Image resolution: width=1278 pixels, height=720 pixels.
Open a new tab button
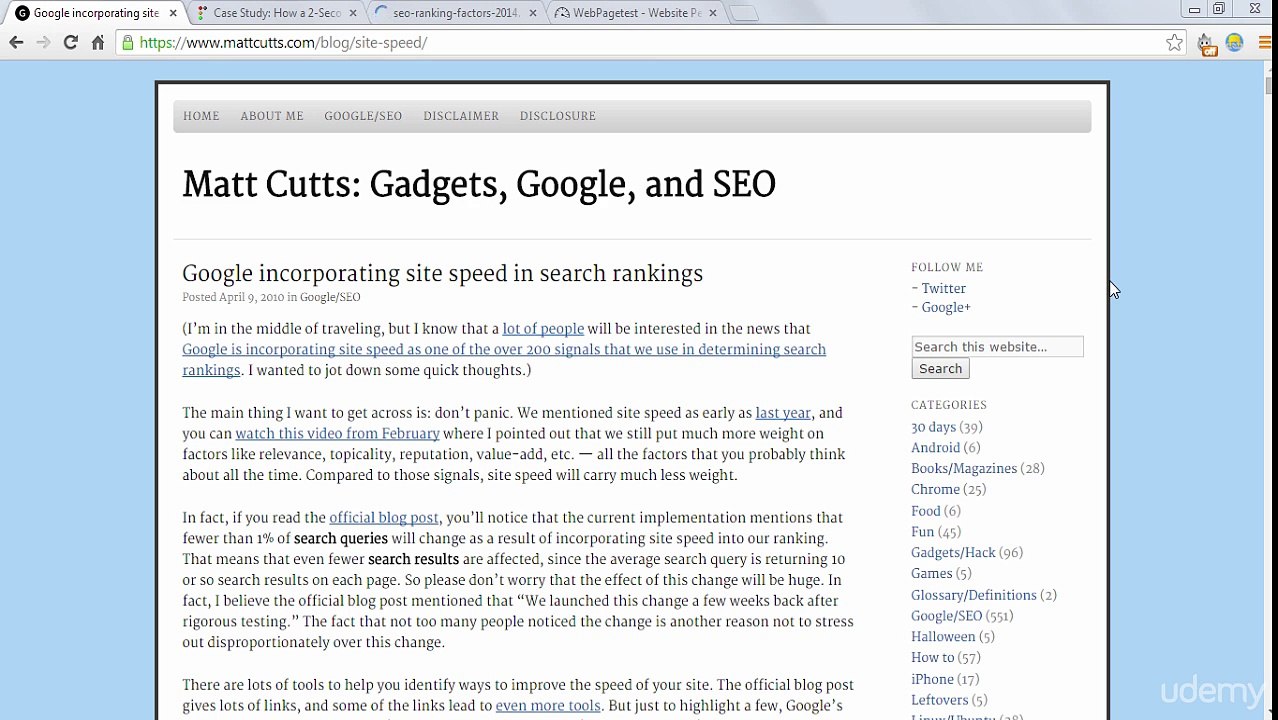743,13
